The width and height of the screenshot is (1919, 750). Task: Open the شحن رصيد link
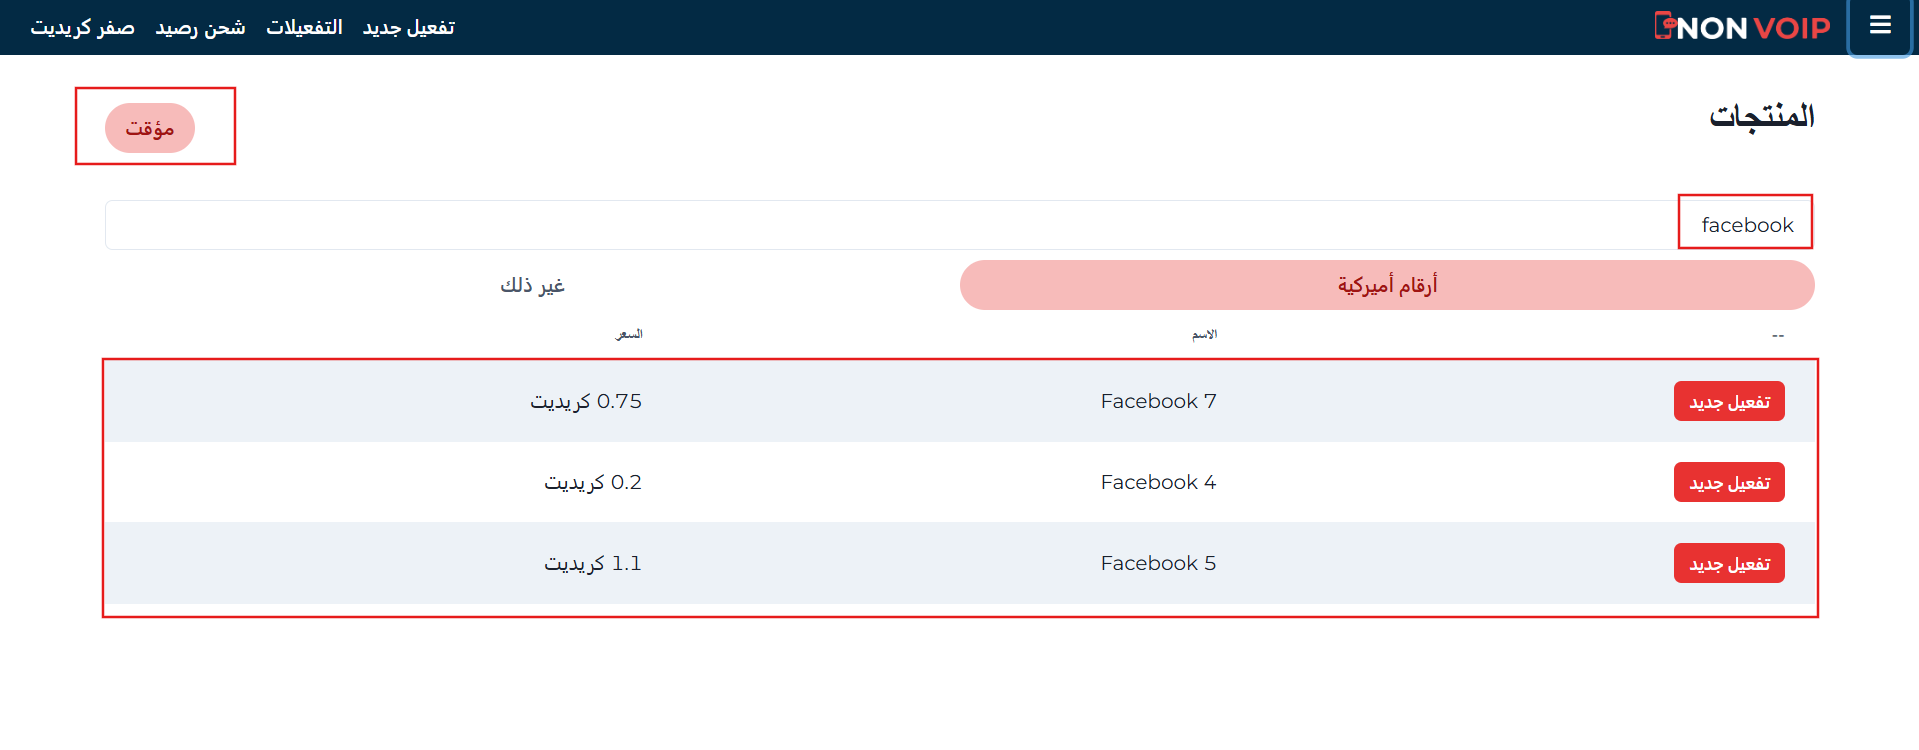pos(200,27)
